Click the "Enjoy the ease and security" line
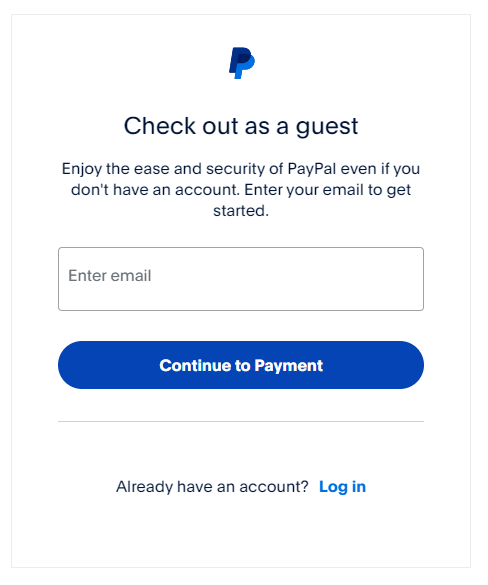Screen dimensions: 488x585 [172, 171]
